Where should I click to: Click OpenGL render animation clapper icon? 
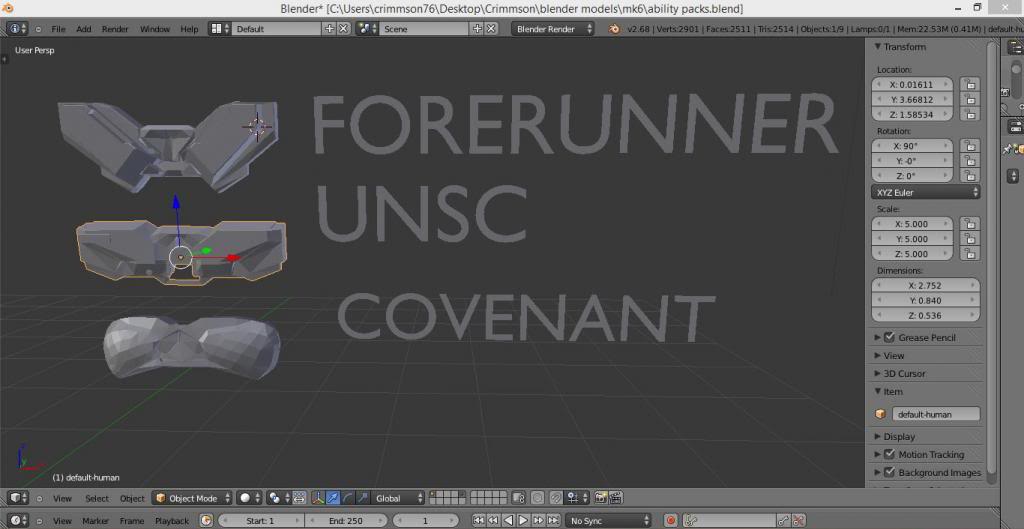615,498
